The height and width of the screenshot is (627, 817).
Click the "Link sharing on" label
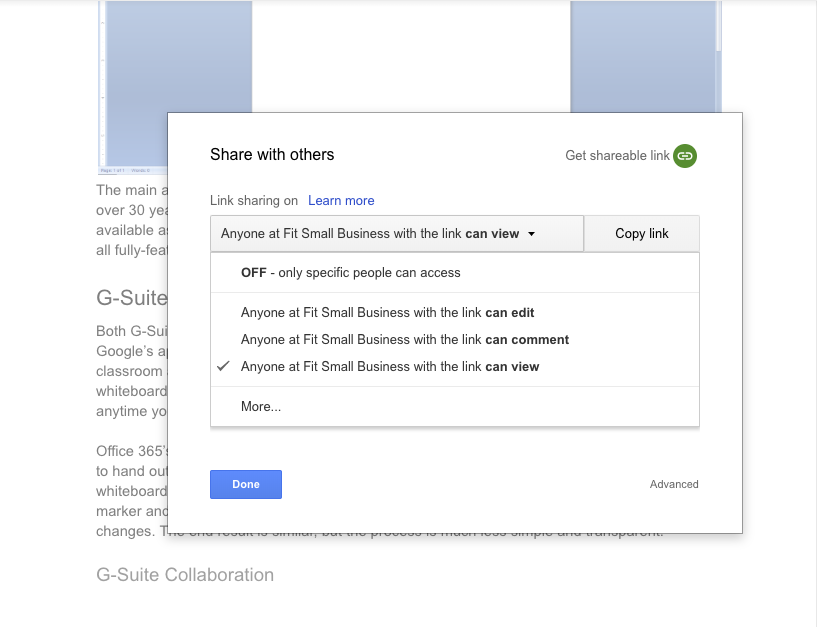click(254, 200)
